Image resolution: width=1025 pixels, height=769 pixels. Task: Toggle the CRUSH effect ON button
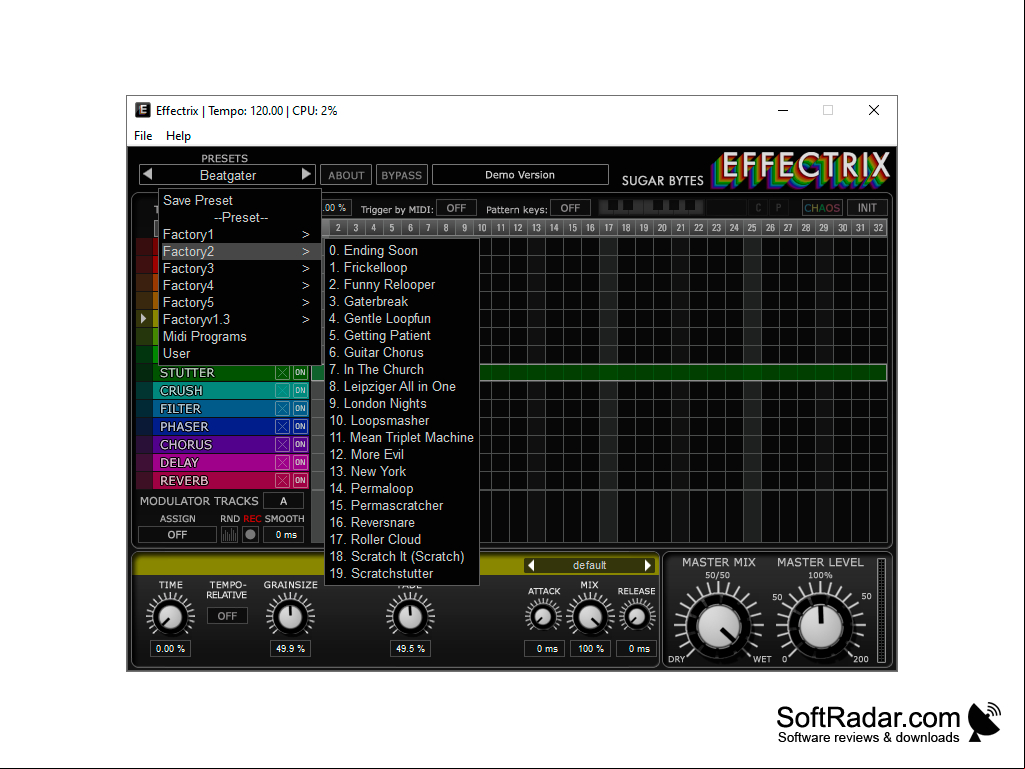pyautogui.click(x=300, y=390)
